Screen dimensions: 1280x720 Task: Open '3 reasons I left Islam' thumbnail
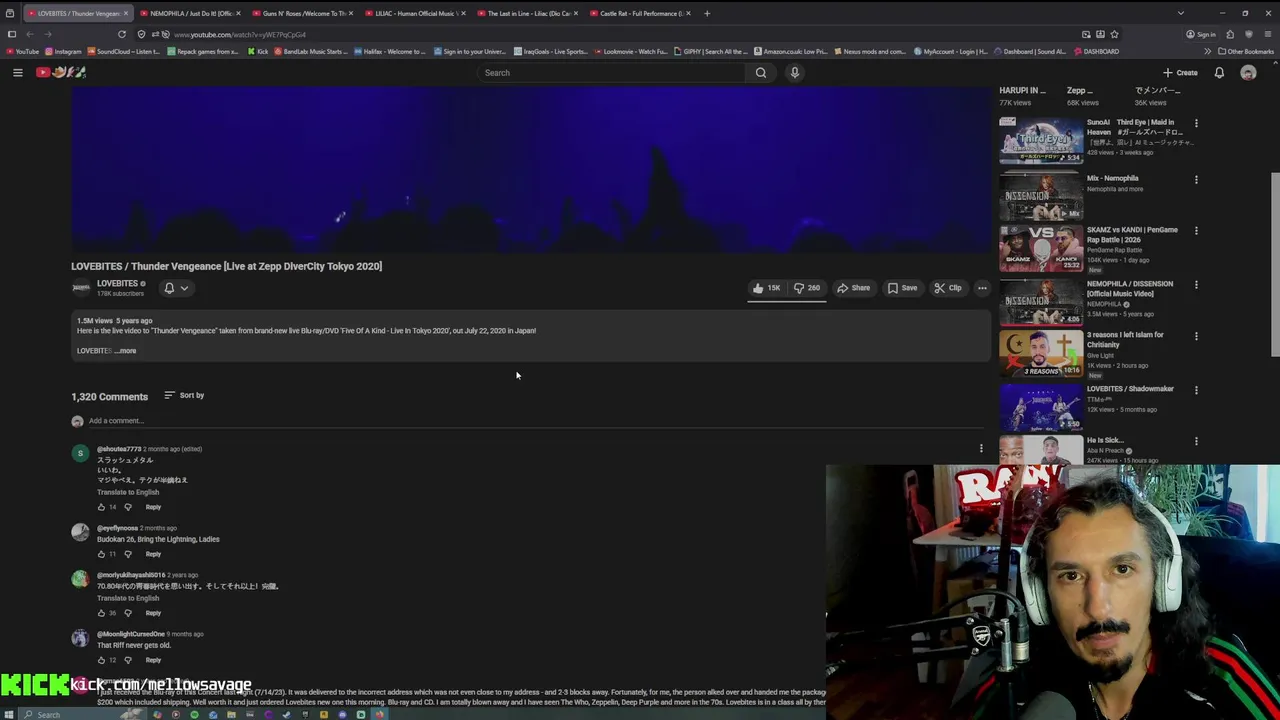pos(1041,354)
